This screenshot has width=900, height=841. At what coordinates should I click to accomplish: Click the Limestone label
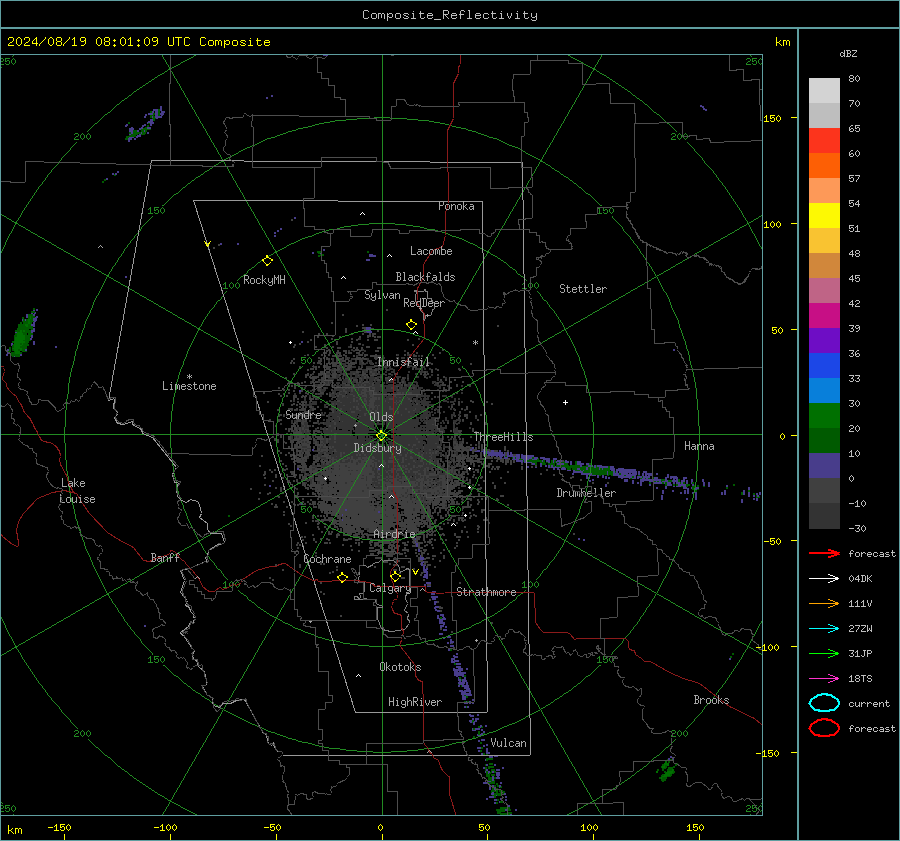pyautogui.click(x=189, y=386)
